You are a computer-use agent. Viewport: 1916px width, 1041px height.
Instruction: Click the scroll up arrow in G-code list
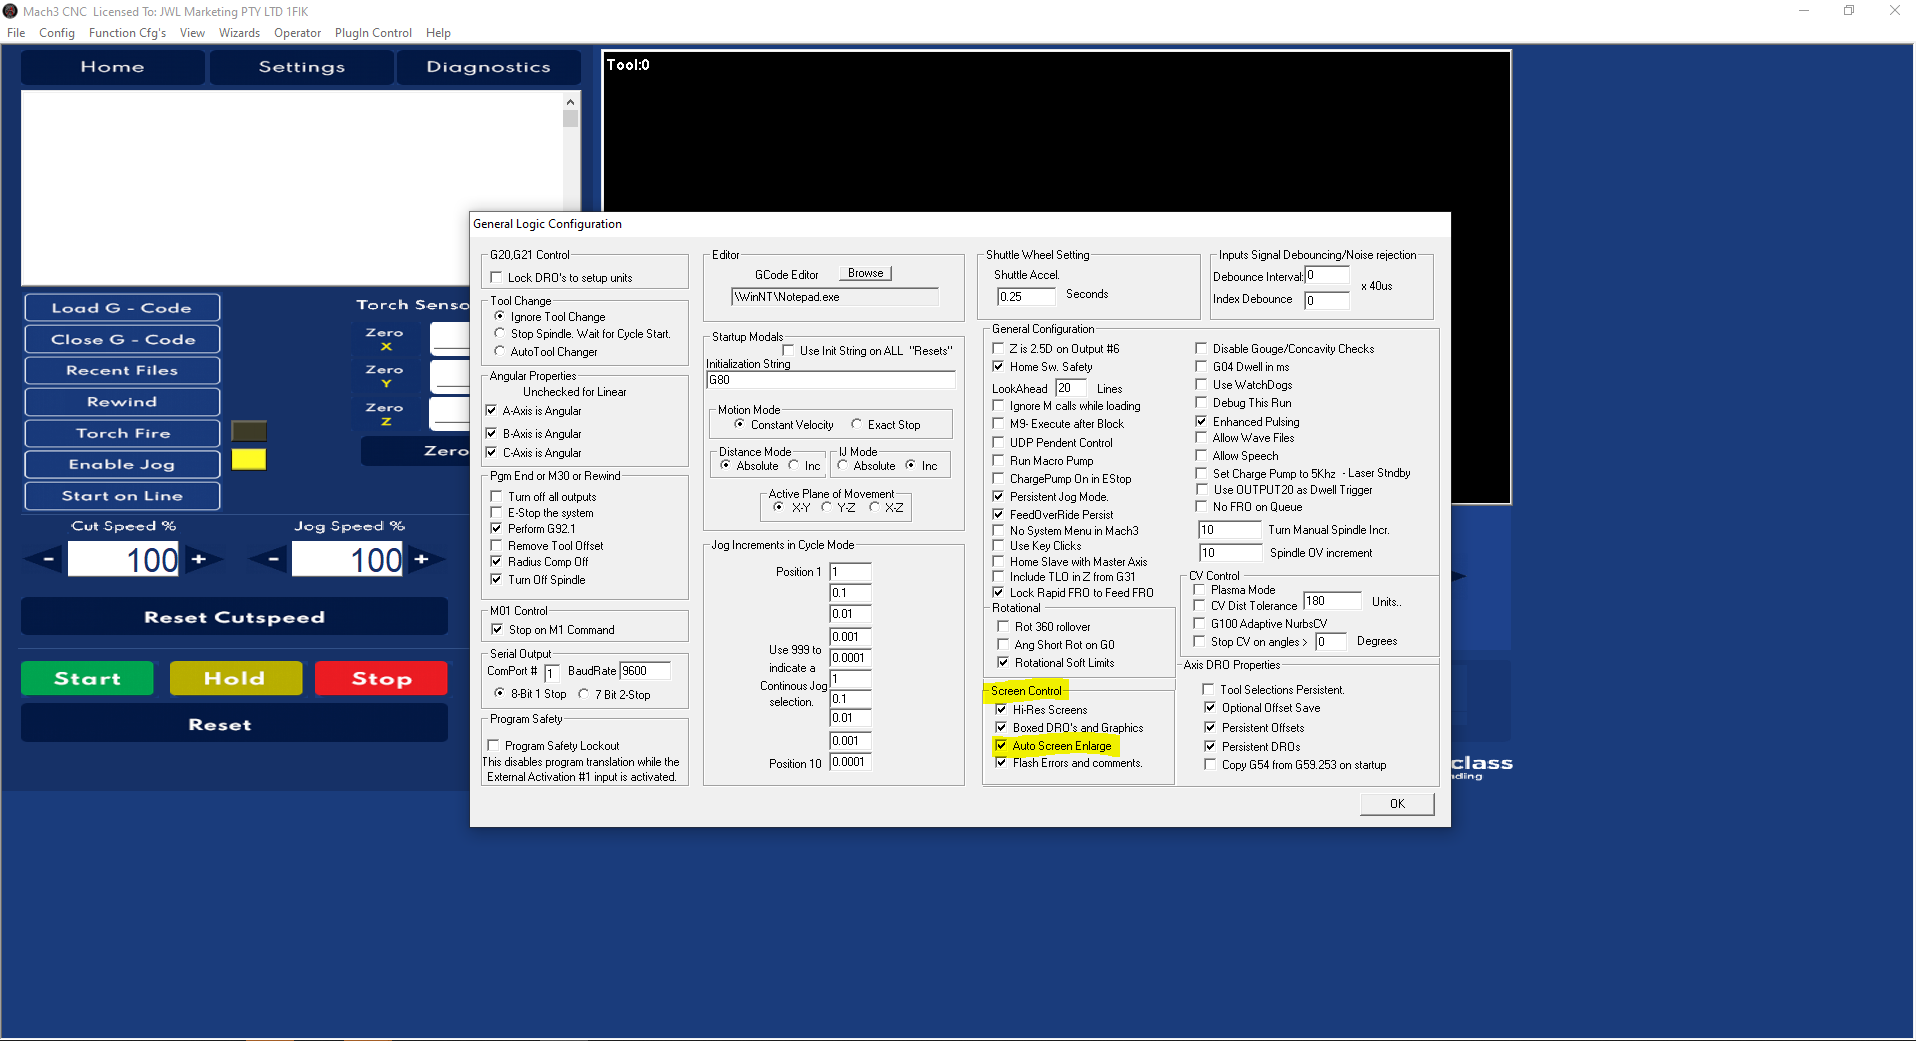[570, 101]
